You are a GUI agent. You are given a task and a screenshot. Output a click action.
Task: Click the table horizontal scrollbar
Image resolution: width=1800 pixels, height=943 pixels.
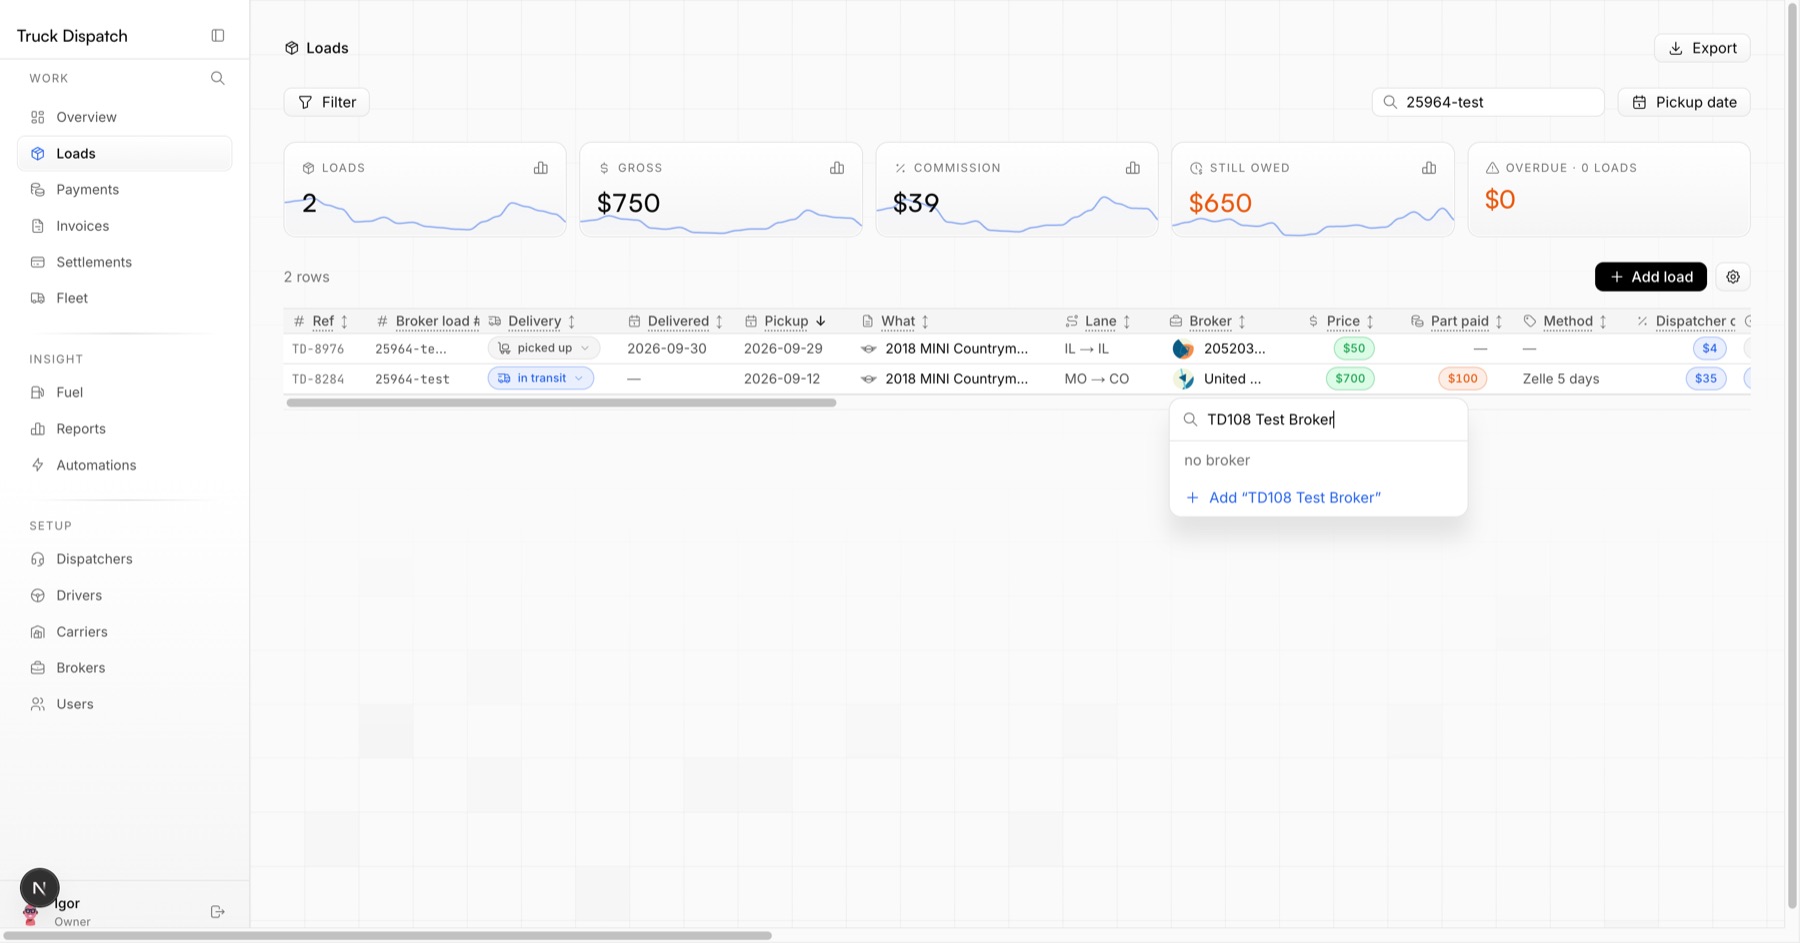pos(561,403)
